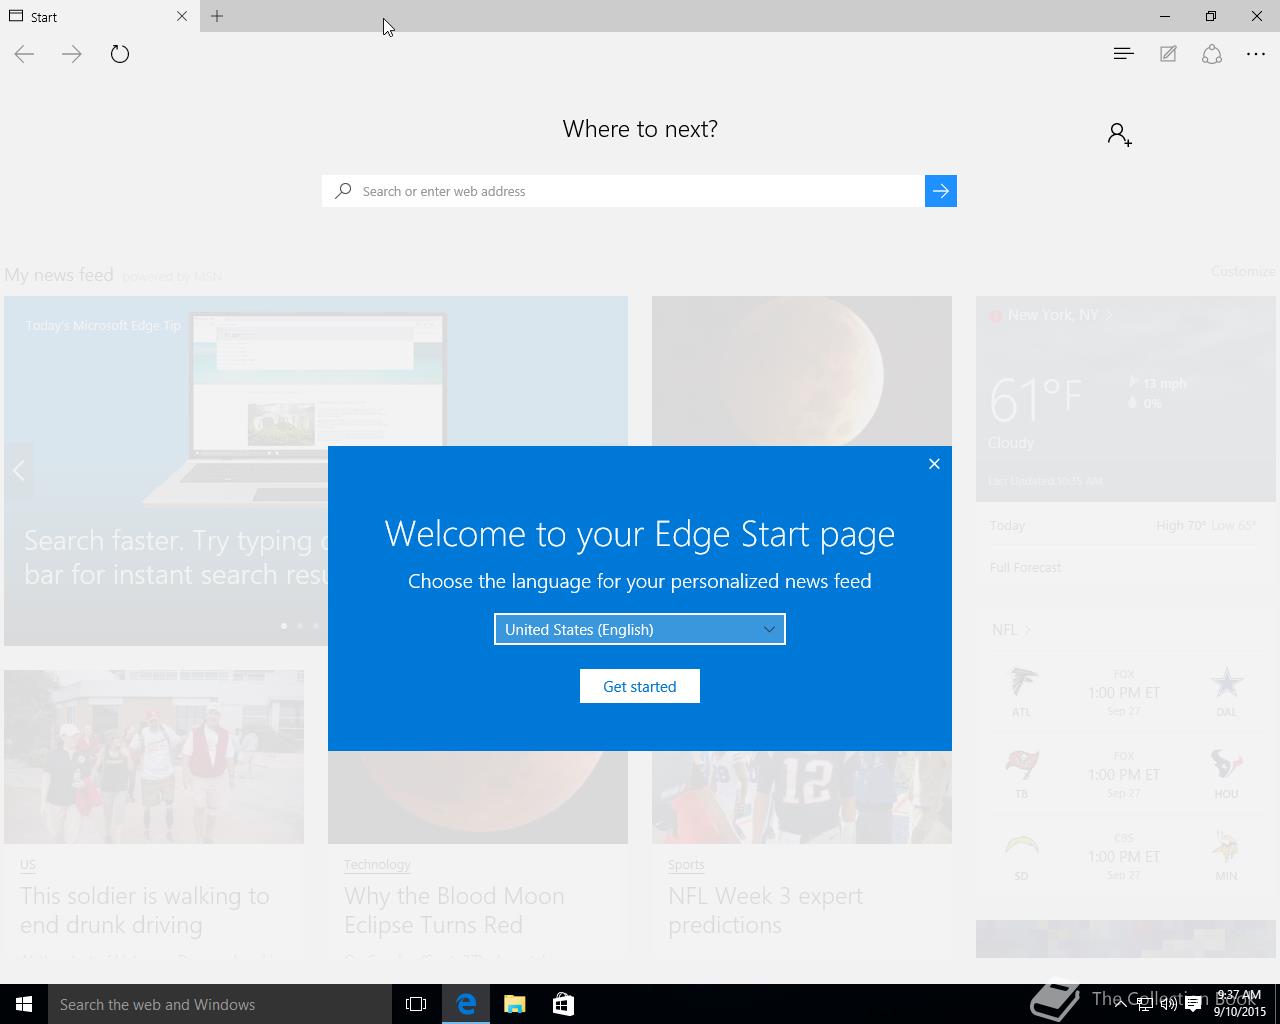
Task: Open 'Why the Blood Moon Eclipse Turns Red'
Action: click(x=454, y=910)
